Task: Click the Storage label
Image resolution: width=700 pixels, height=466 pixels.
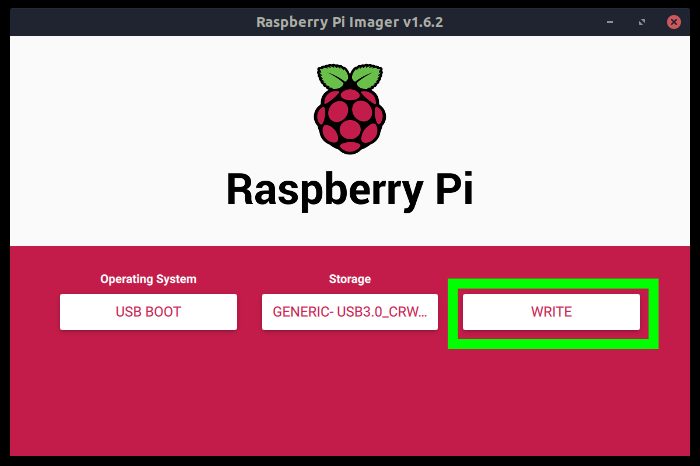Action: pyautogui.click(x=350, y=279)
